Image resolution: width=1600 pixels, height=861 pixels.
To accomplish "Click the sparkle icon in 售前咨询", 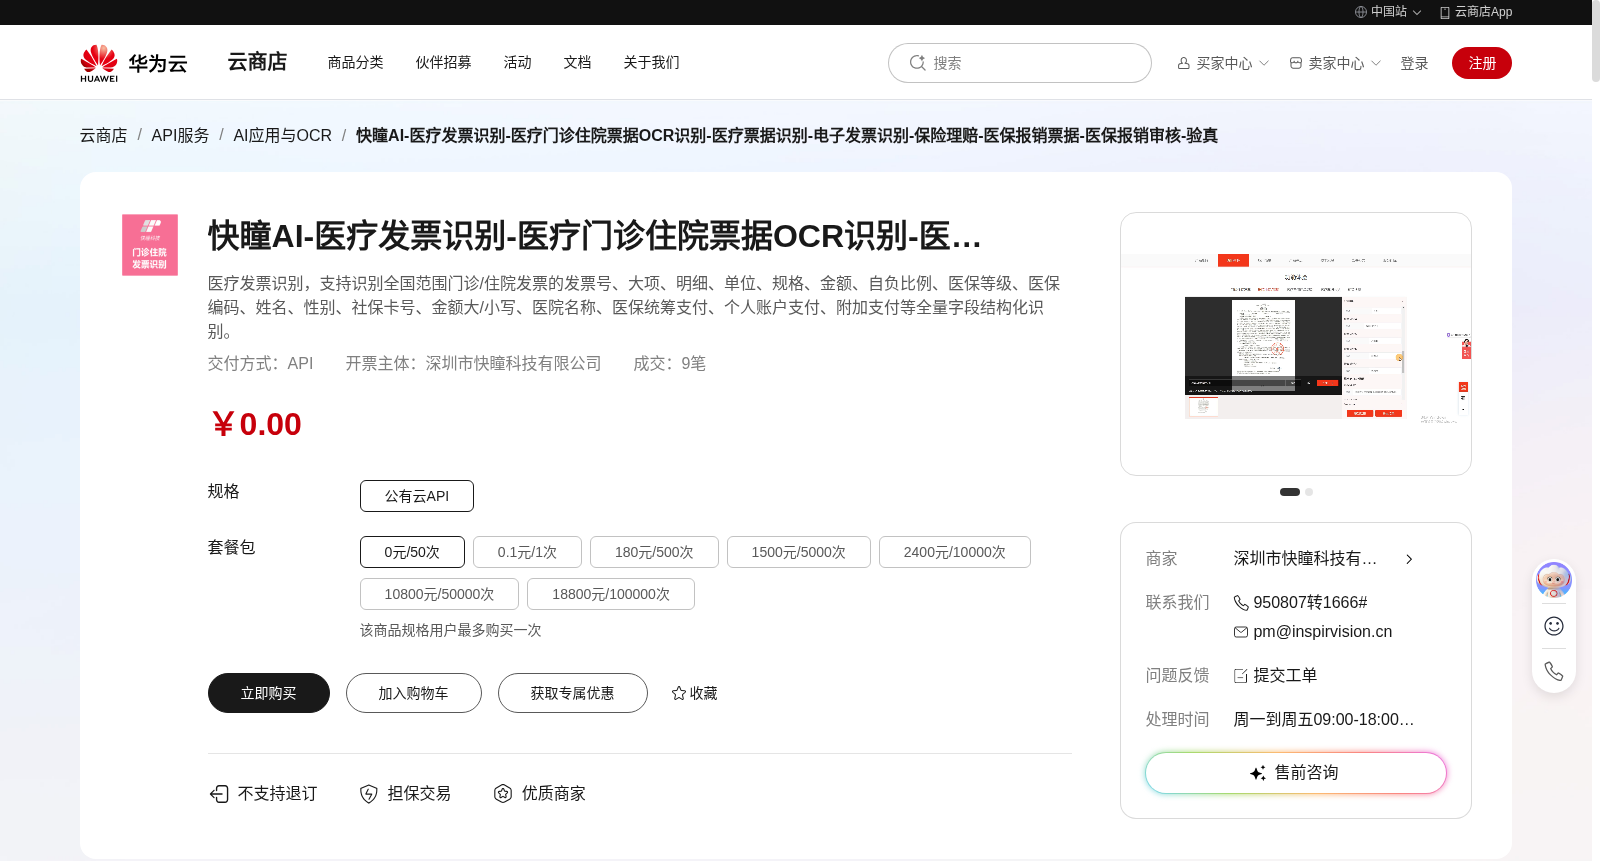I will pos(1258,773).
